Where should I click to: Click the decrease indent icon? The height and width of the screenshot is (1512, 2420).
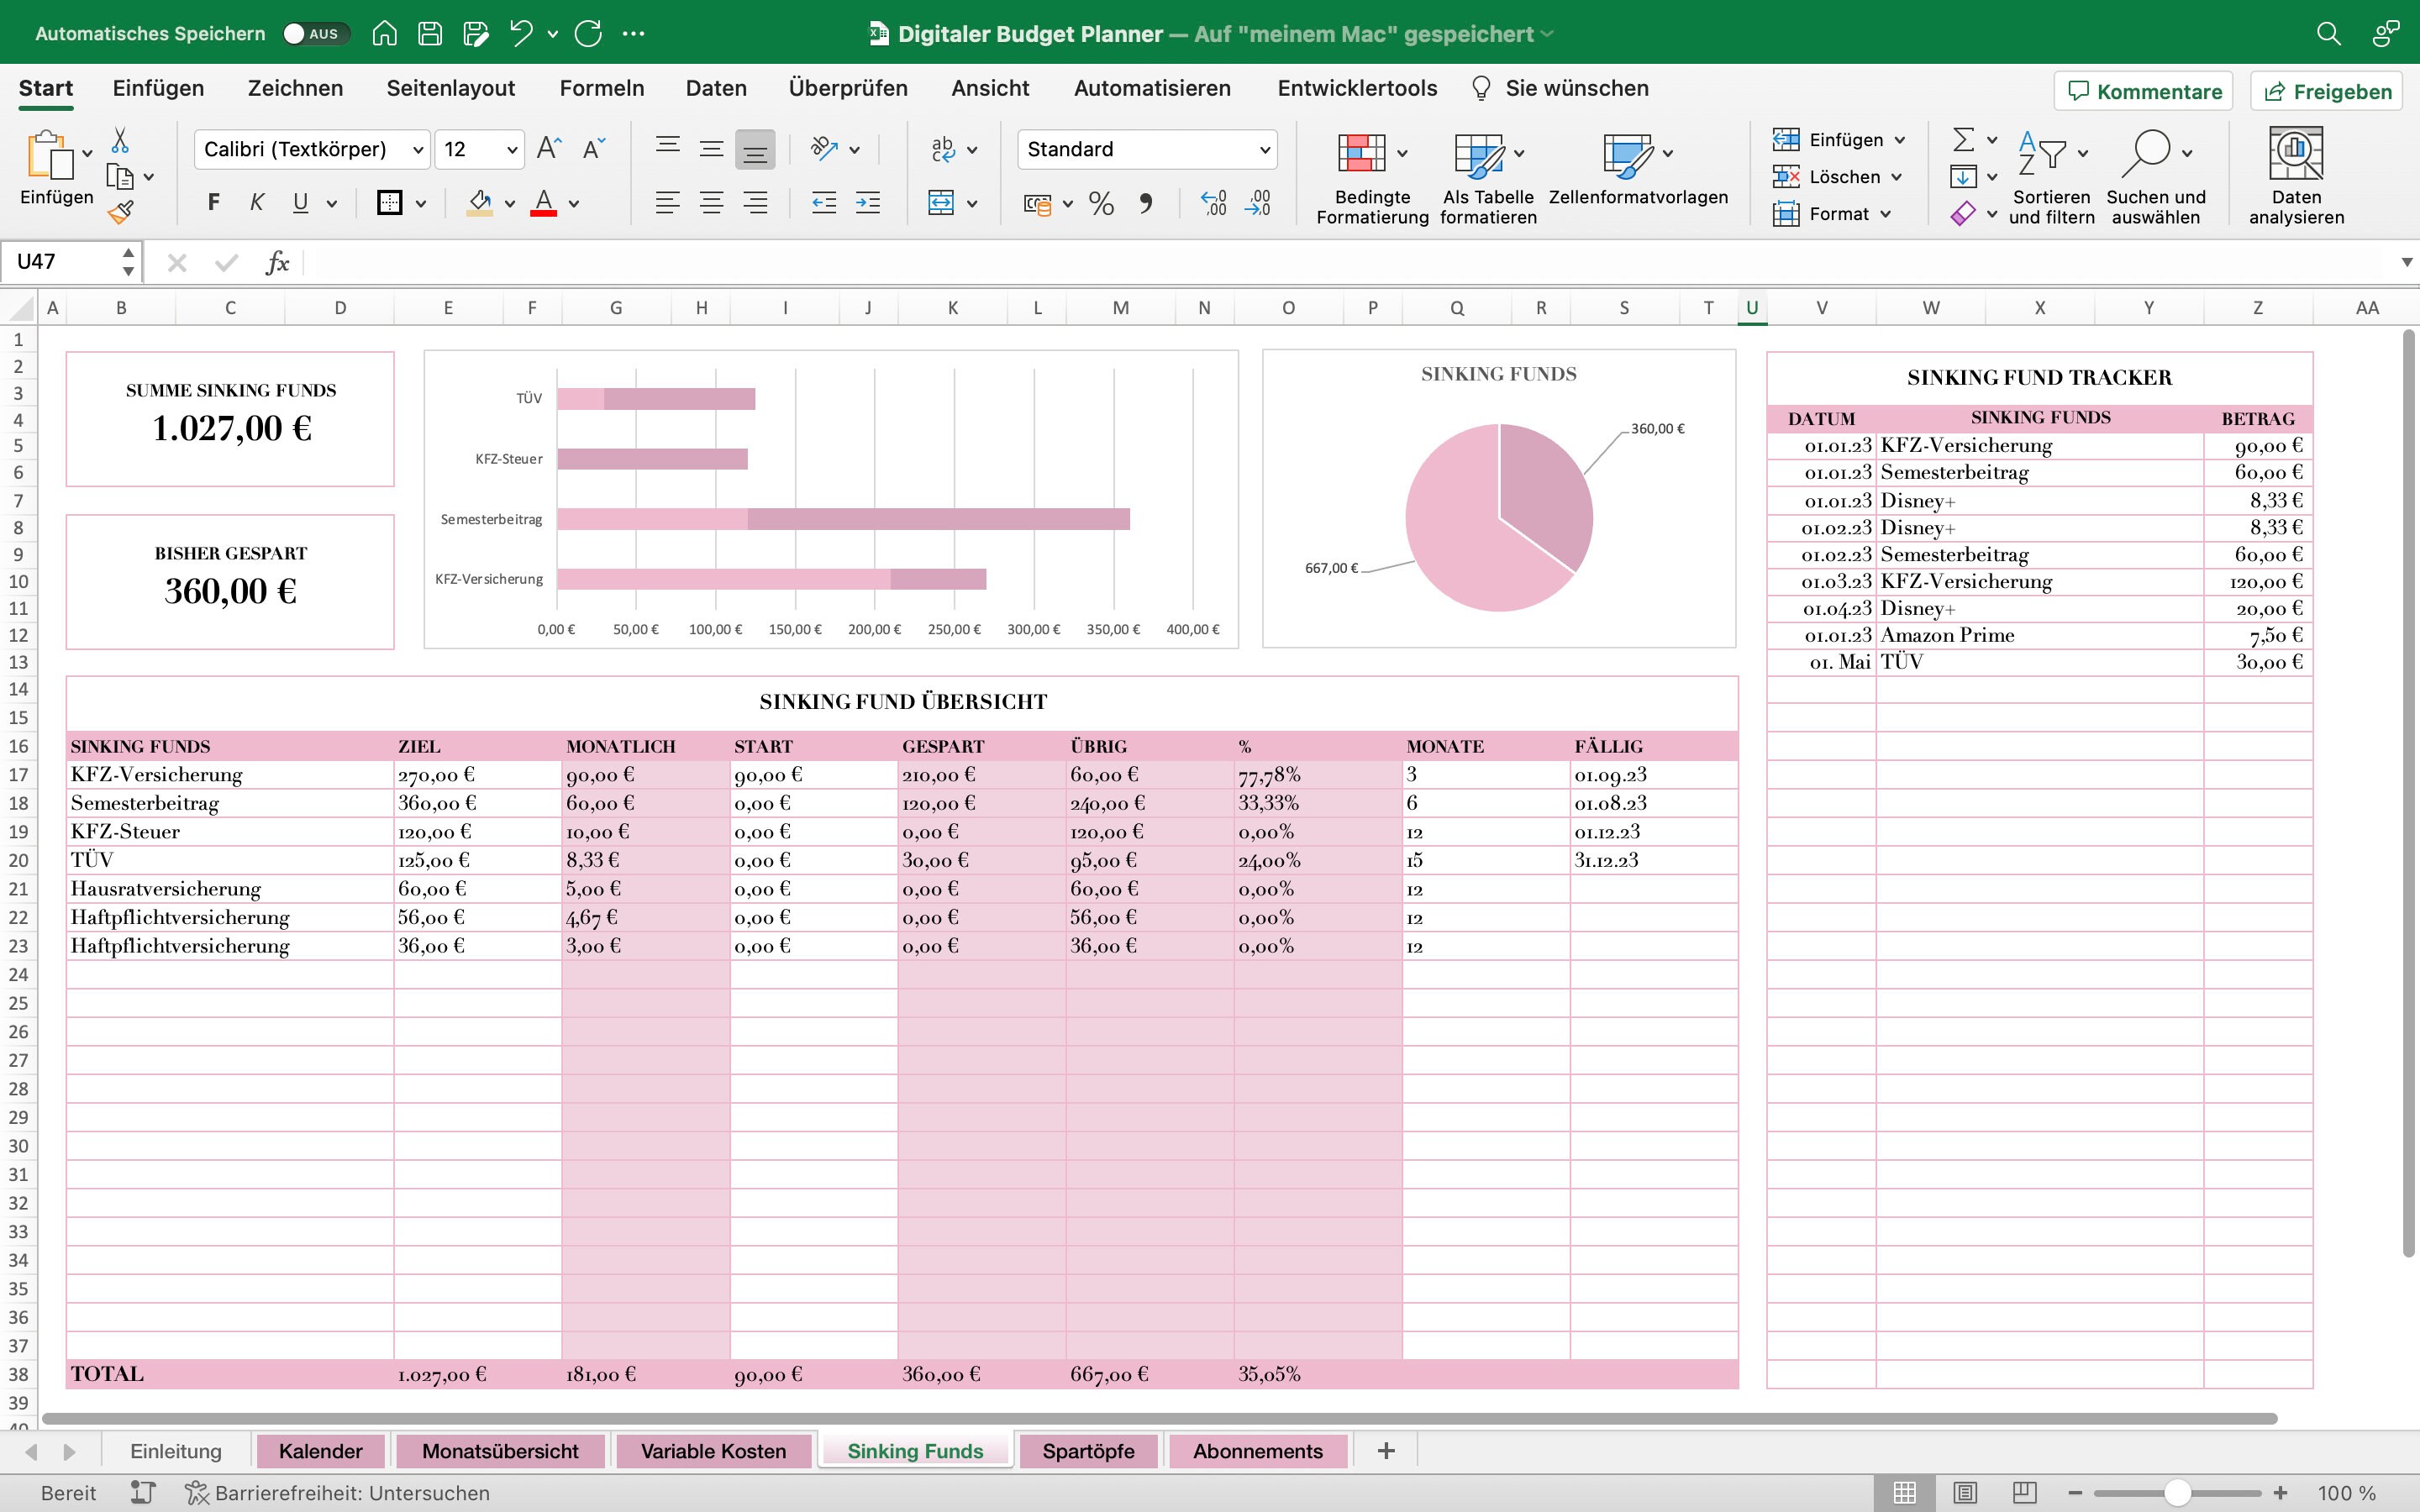[824, 203]
